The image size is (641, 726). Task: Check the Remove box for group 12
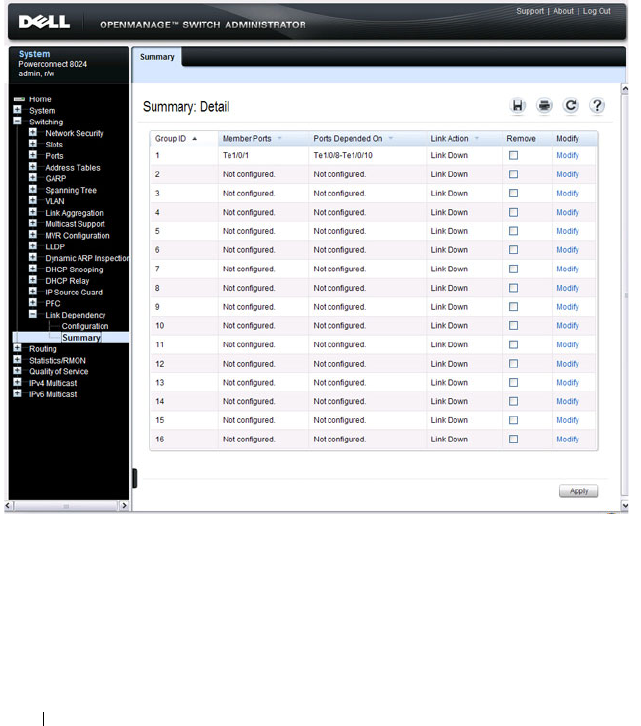(x=513, y=364)
